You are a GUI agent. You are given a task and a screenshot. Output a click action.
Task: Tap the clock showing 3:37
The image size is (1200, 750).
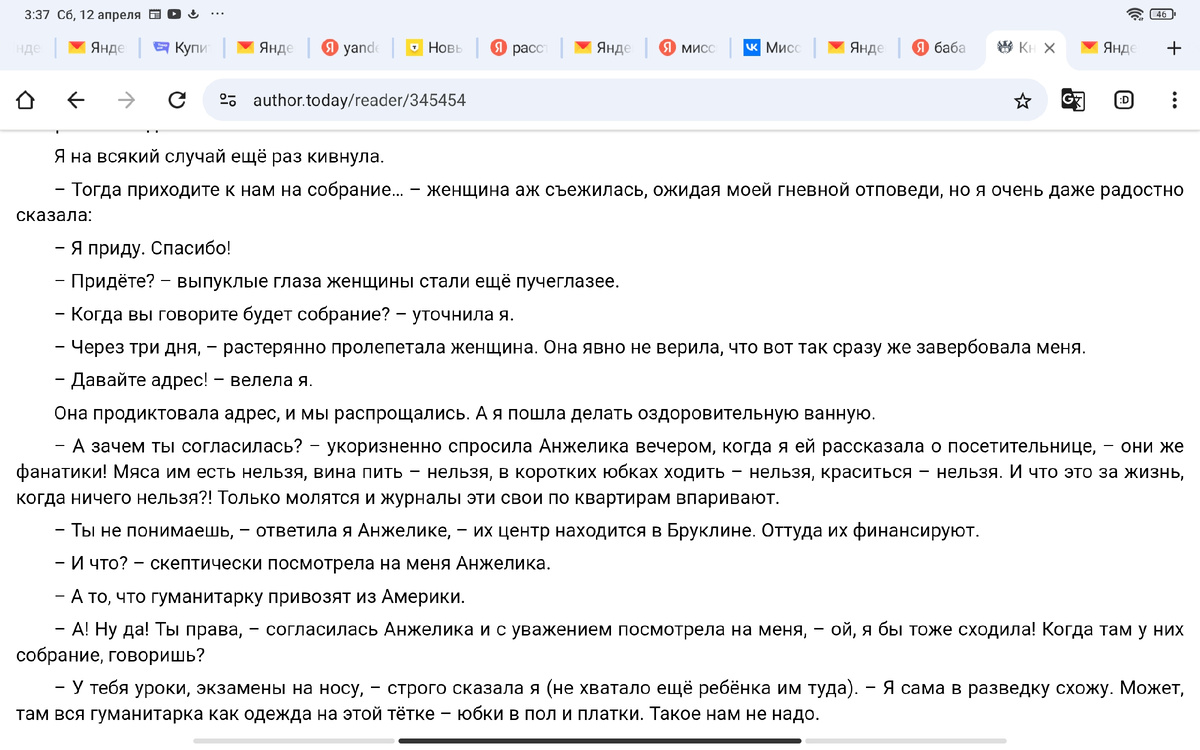[37, 15]
